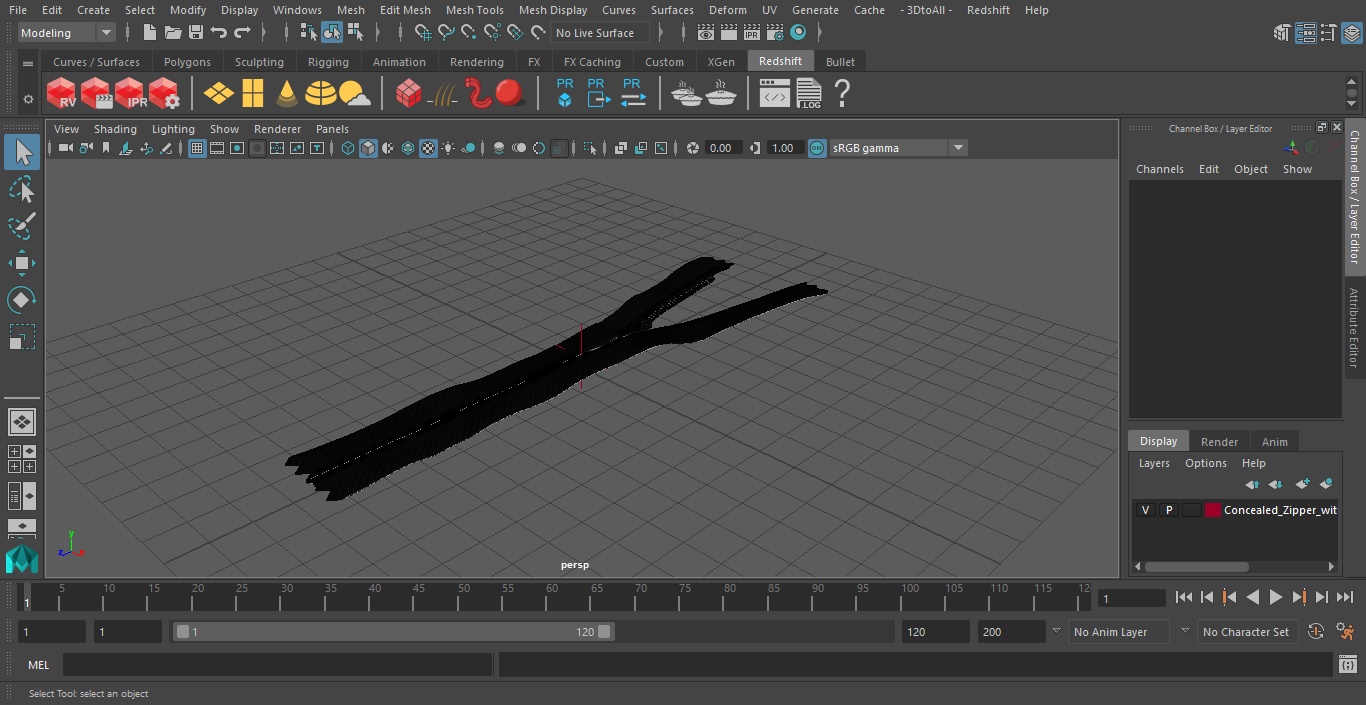1366x705 pixels.
Task: Toggle film gate viewport icon
Action: pyautogui.click(x=217, y=148)
